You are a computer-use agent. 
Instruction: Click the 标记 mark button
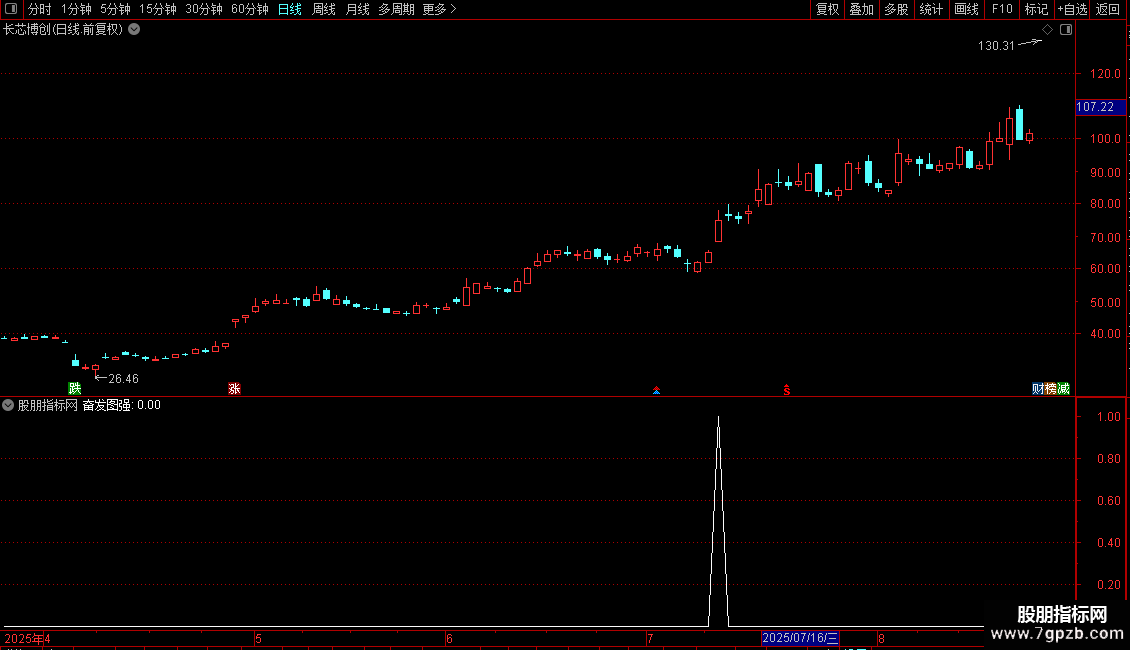pyautogui.click(x=1036, y=9)
